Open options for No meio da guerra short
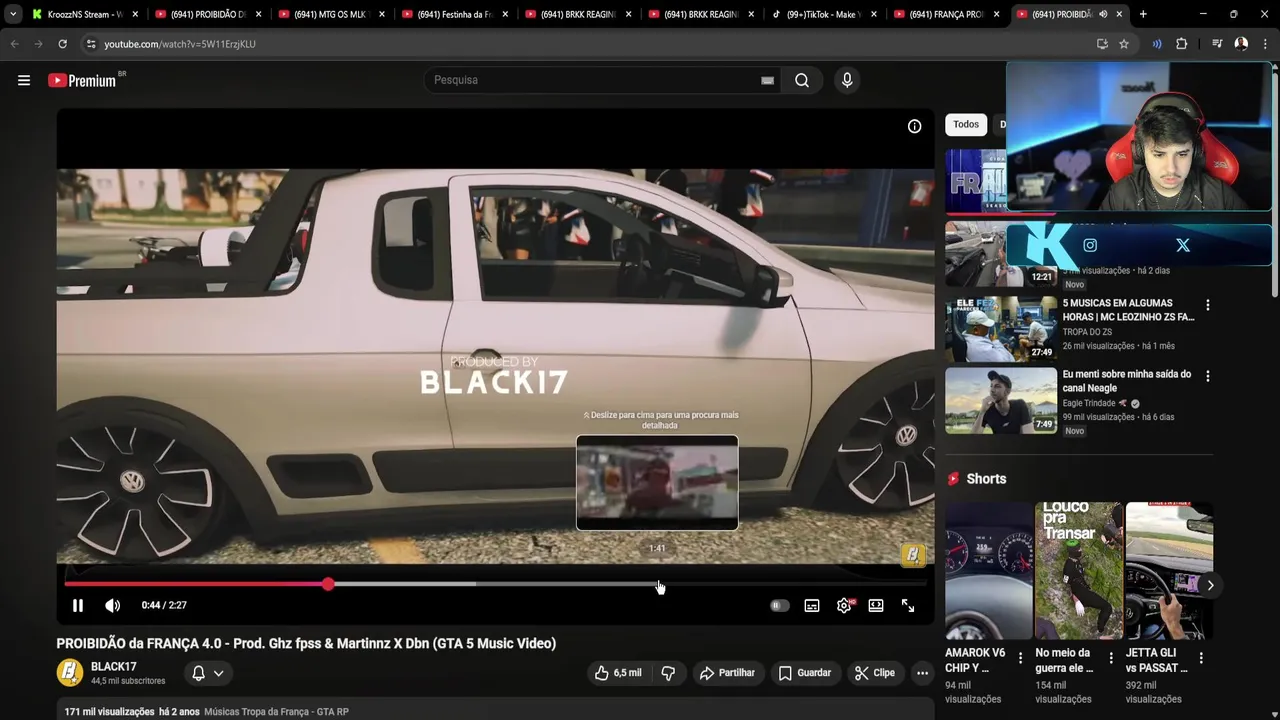Viewport: 1280px width, 720px height. click(x=1110, y=658)
